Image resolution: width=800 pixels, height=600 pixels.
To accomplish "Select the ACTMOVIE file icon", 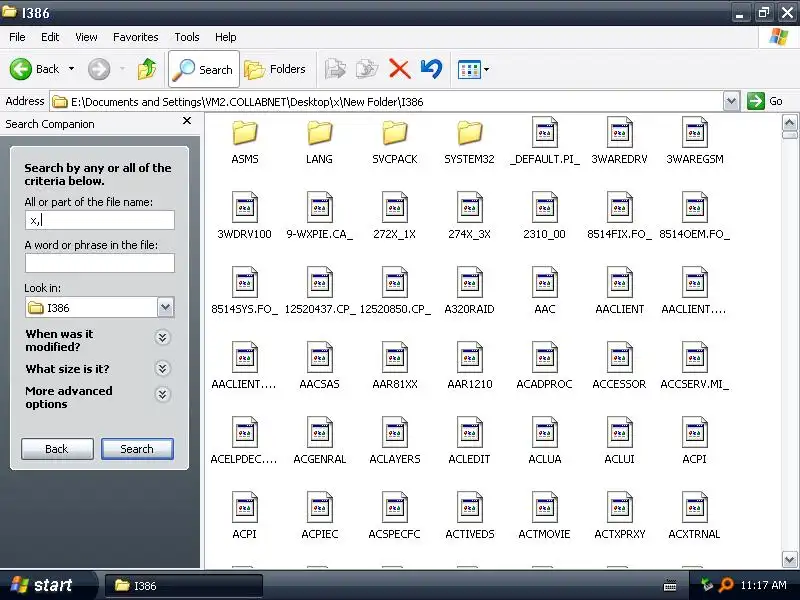I will pyautogui.click(x=545, y=507).
